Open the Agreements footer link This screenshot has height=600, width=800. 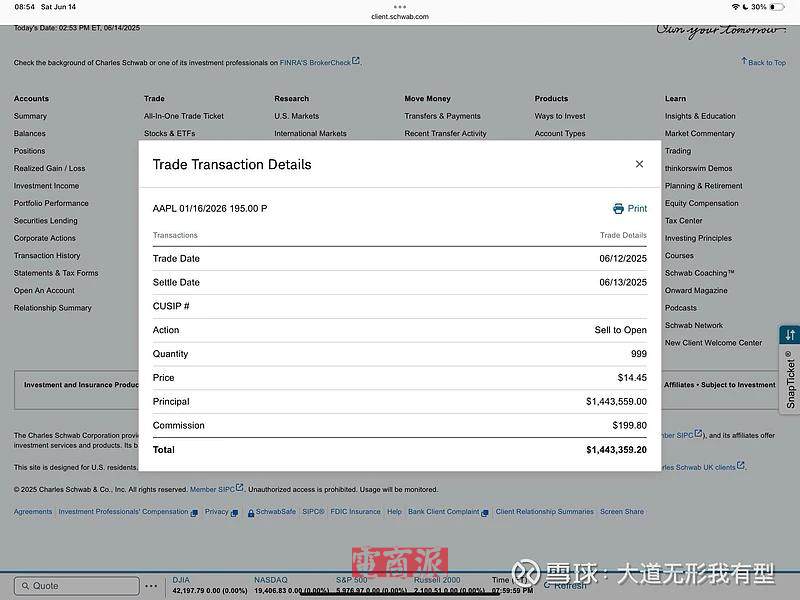tap(33, 511)
